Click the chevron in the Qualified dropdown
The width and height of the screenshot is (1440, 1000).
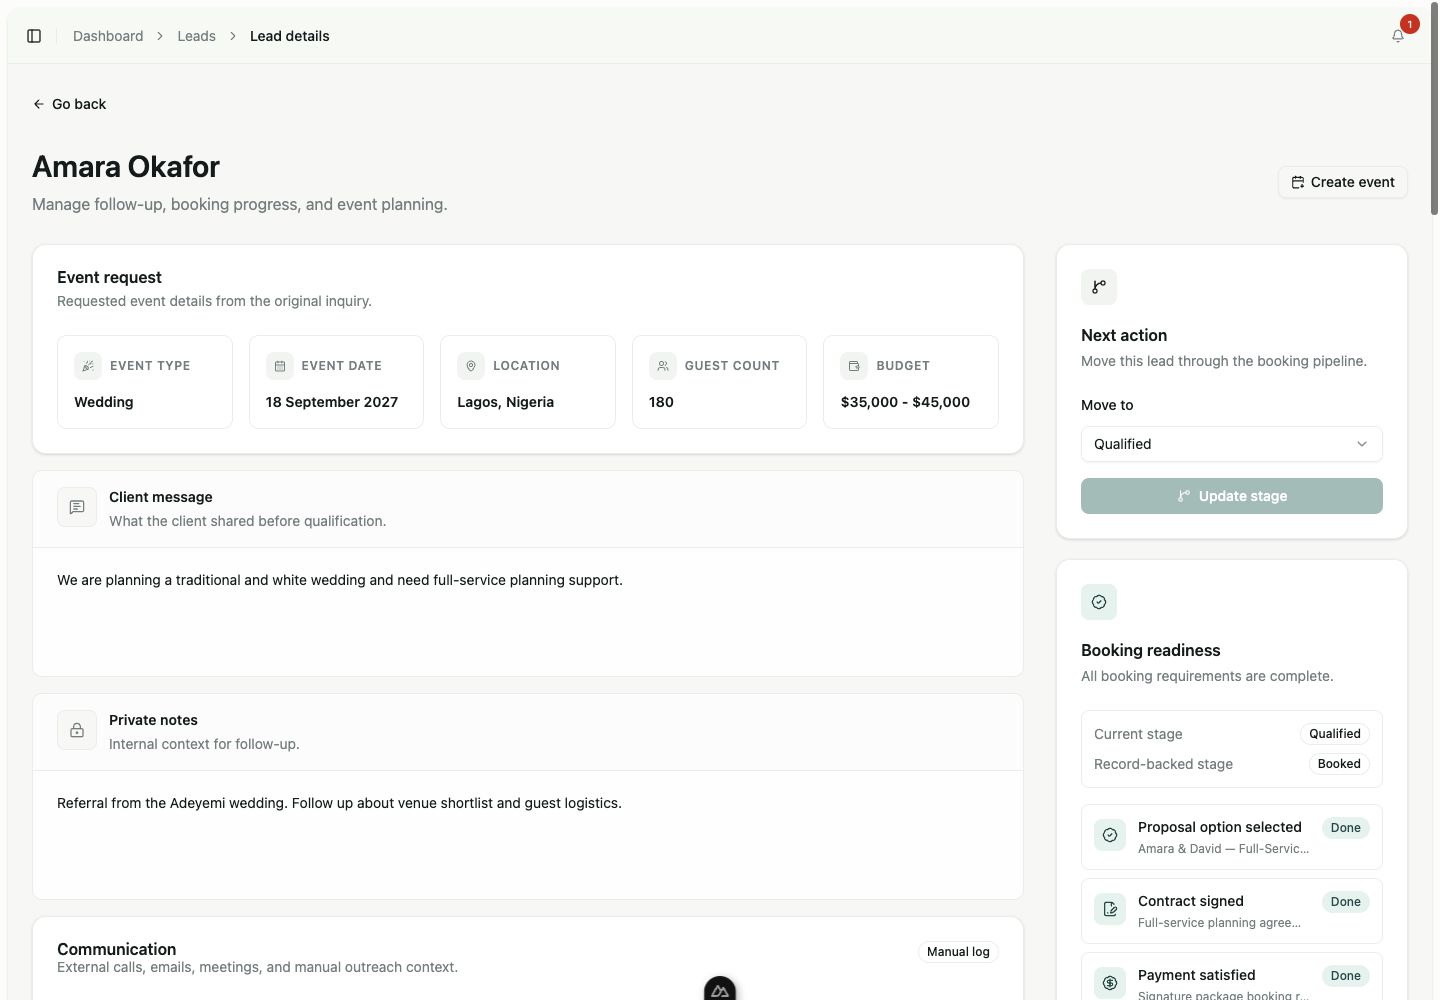tap(1362, 444)
